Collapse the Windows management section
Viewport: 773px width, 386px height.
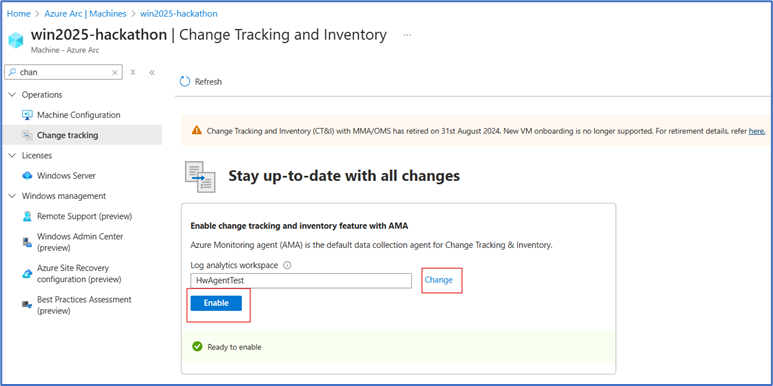tap(12, 196)
